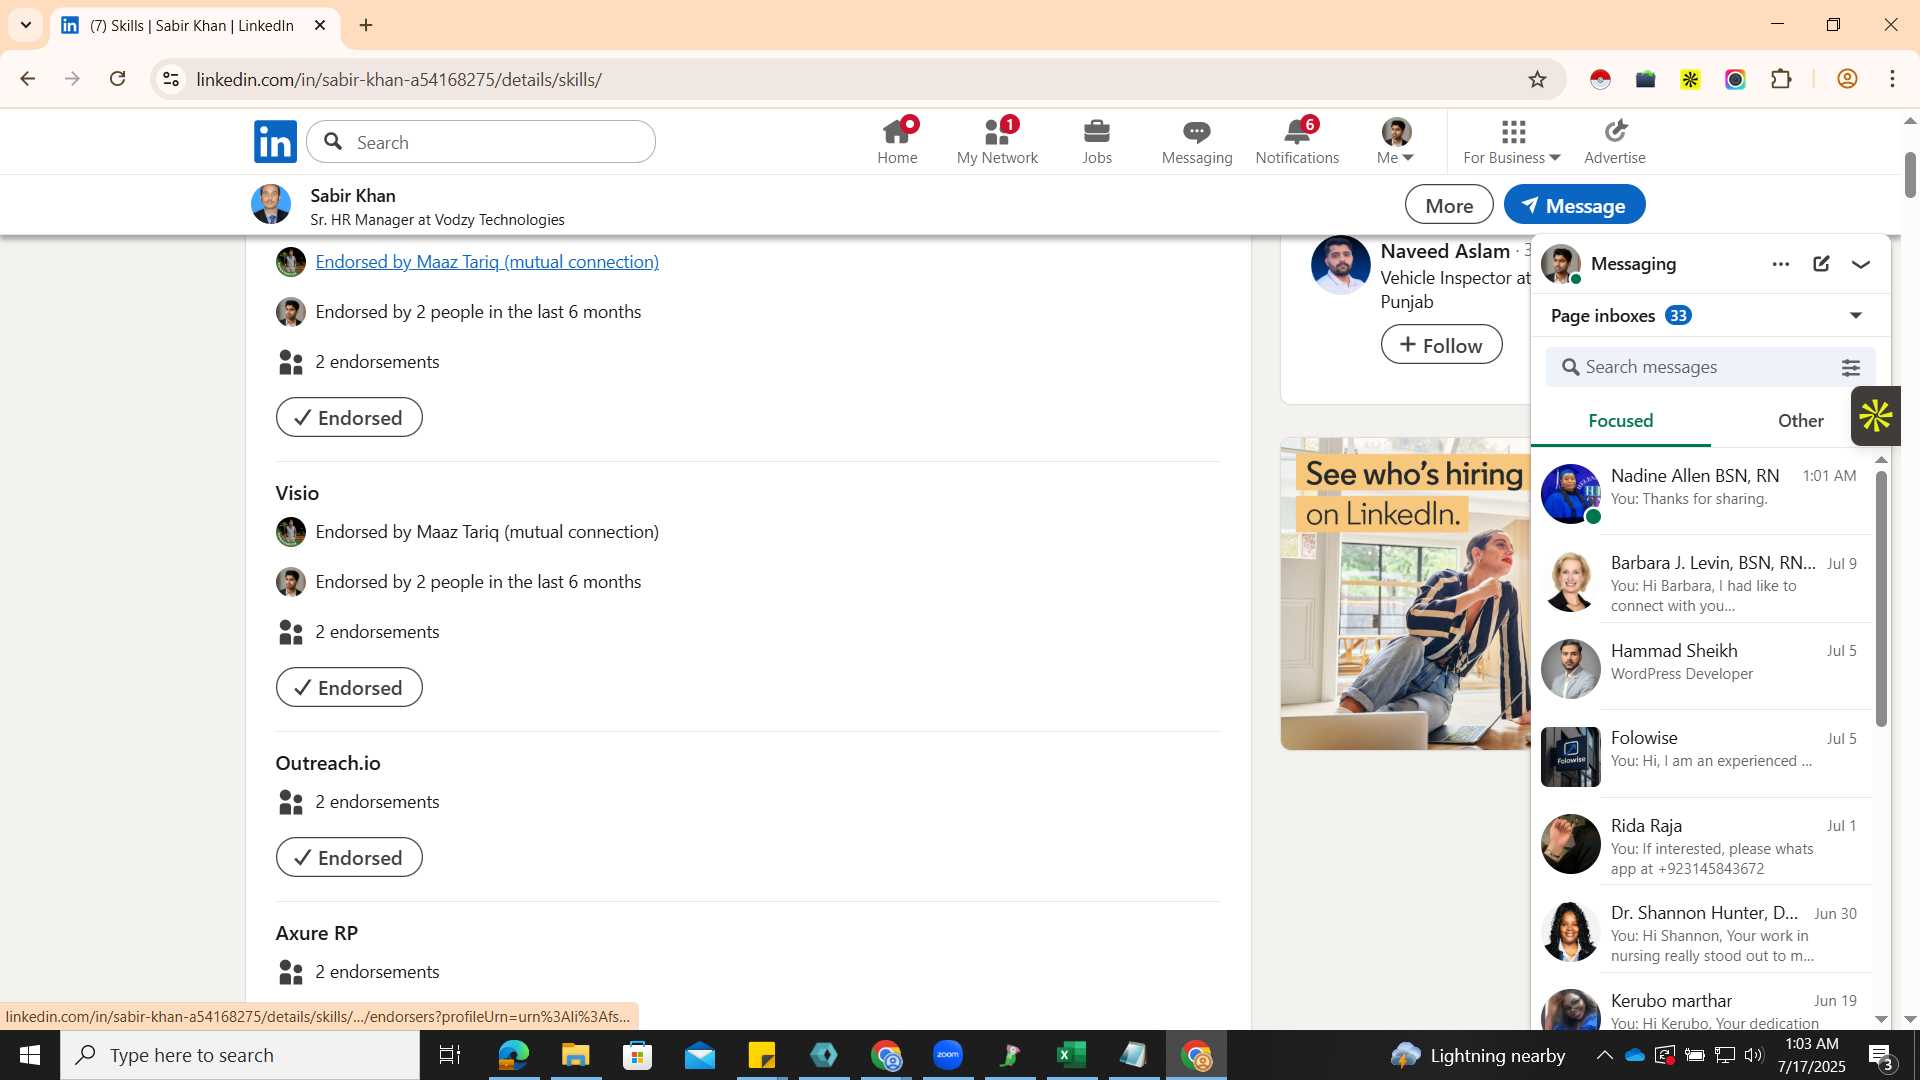Close the Skills LinkedIn tab
This screenshot has width=1920, height=1080.
pos(320,25)
